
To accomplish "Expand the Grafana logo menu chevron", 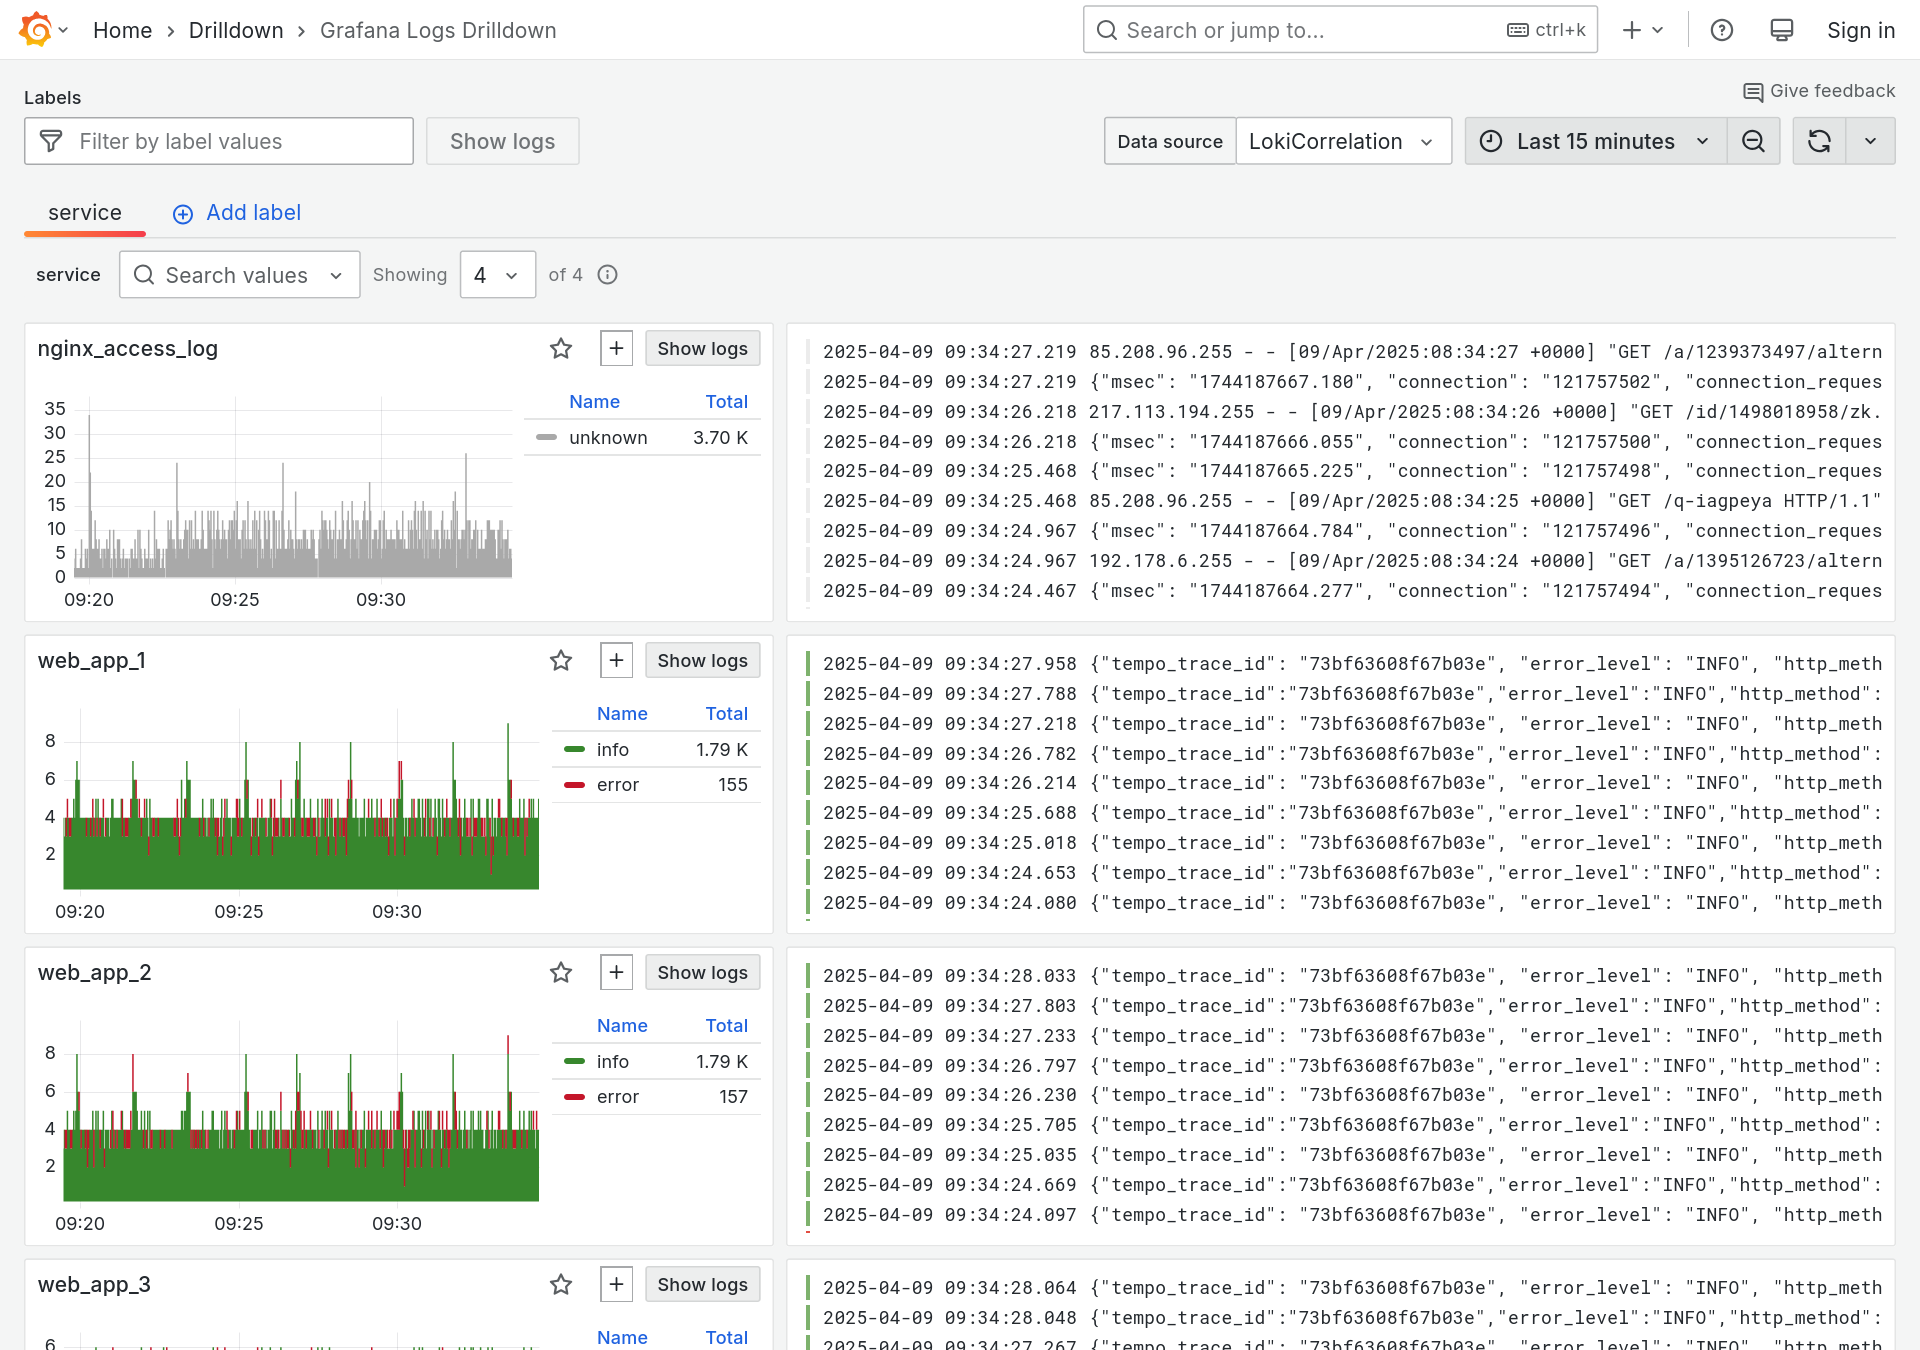I will [64, 30].
